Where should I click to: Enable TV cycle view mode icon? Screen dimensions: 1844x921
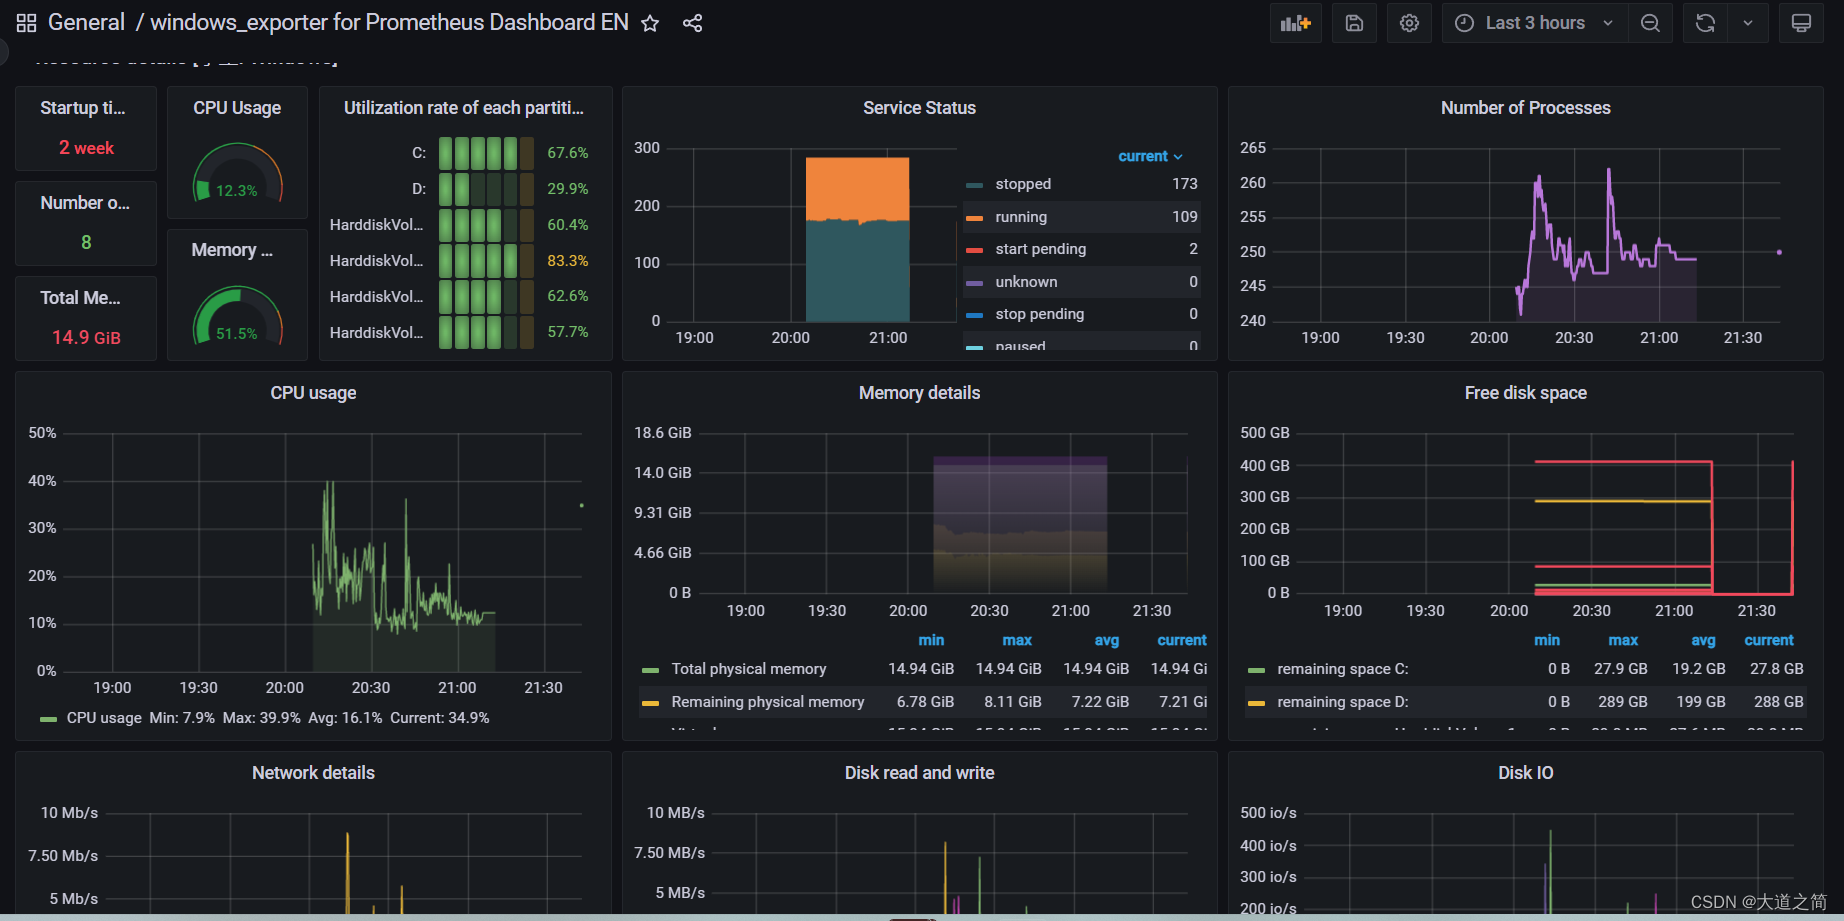pos(1800,22)
